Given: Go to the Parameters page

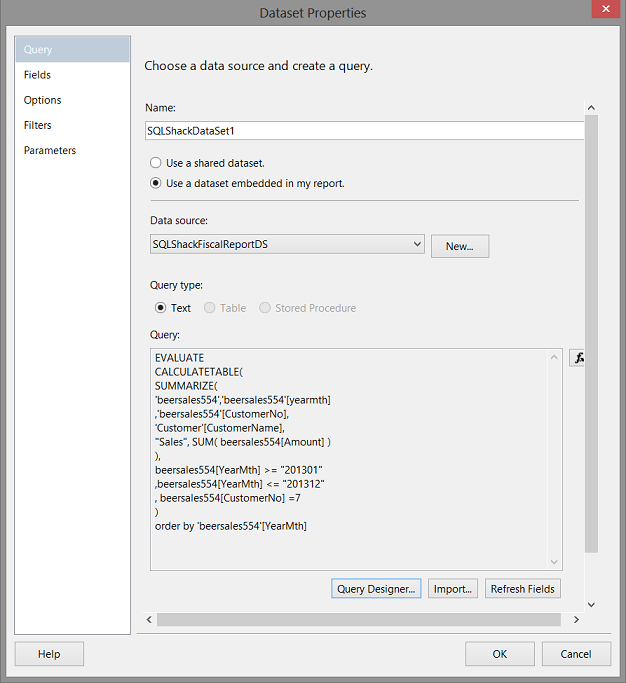Looking at the screenshot, I should 50,150.
